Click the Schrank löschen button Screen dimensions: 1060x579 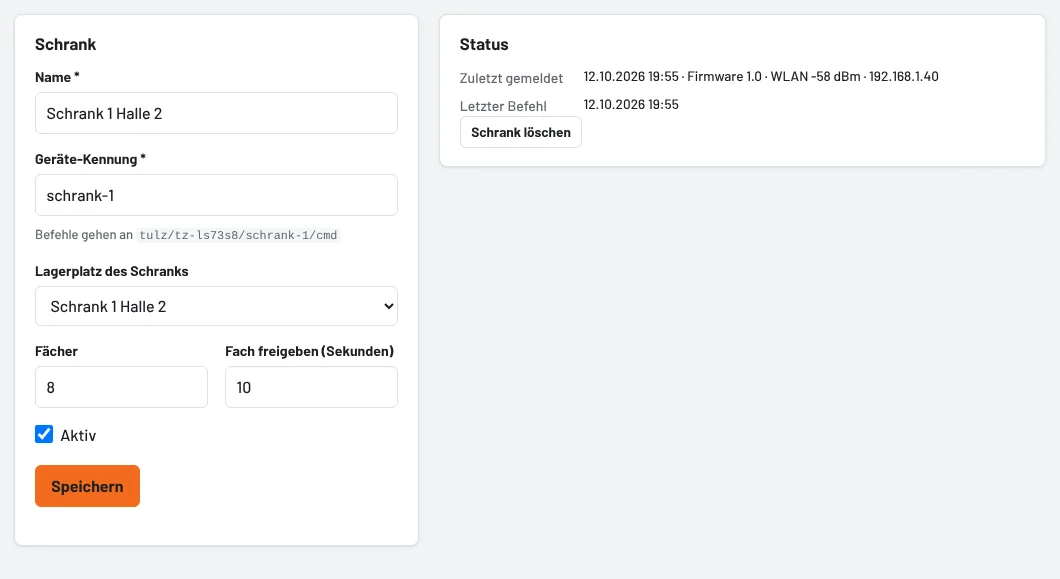[x=521, y=132]
